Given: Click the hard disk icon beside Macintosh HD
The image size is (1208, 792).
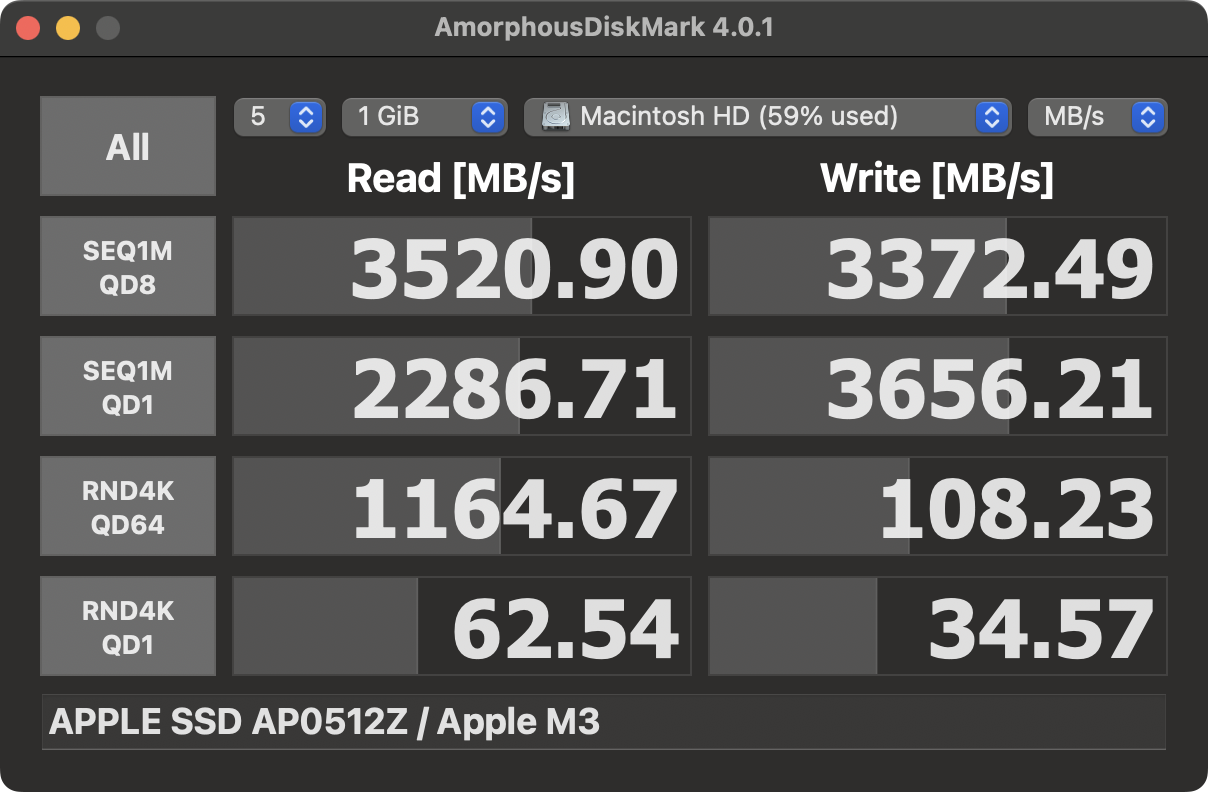Looking at the screenshot, I should click(x=554, y=117).
